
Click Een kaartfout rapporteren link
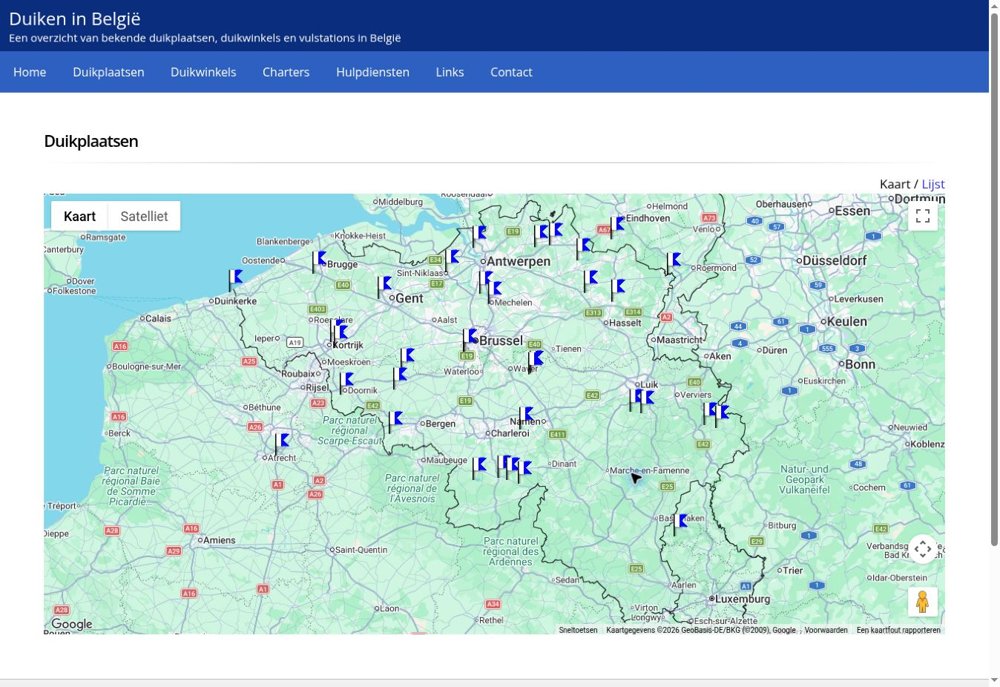[x=898, y=630]
